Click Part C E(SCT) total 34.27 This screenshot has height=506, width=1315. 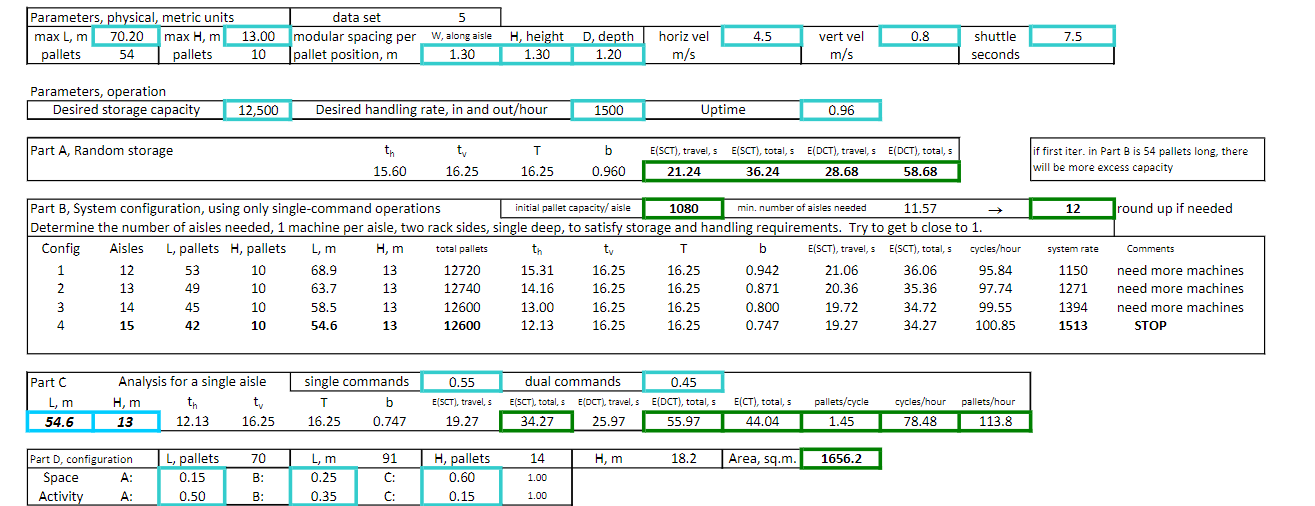535,421
